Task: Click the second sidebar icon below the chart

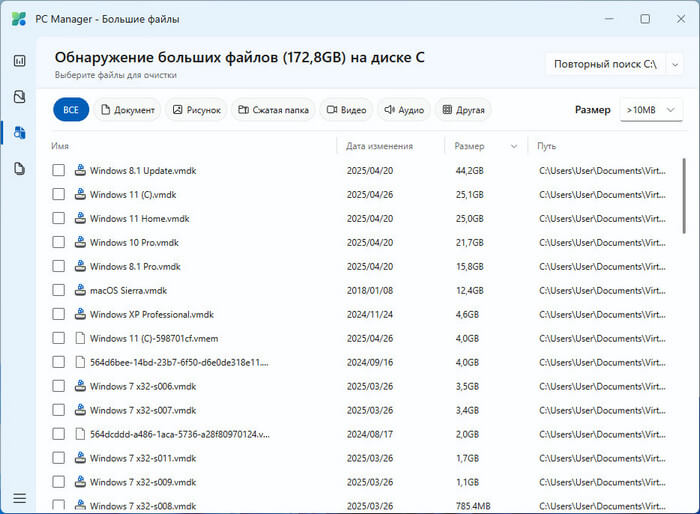Action: (x=19, y=97)
